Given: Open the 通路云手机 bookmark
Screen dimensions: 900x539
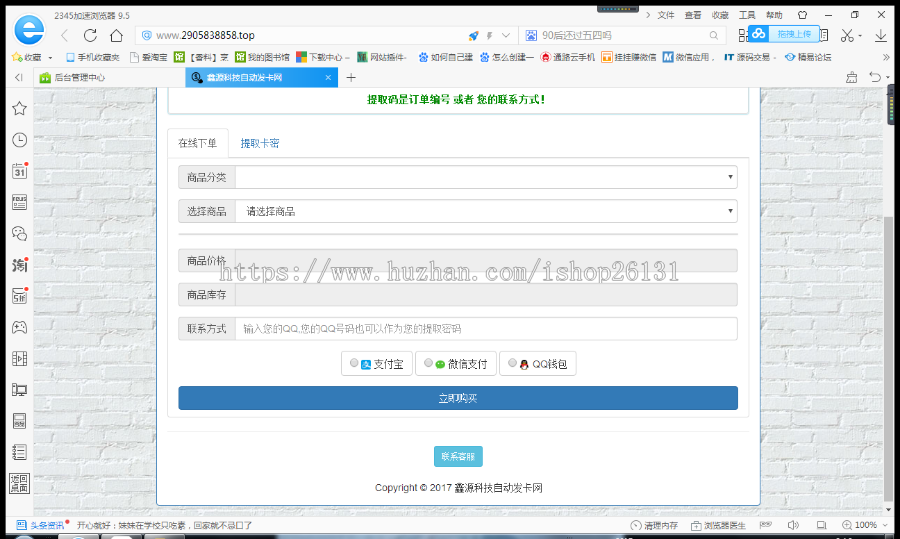Looking at the screenshot, I should pyautogui.click(x=568, y=57).
